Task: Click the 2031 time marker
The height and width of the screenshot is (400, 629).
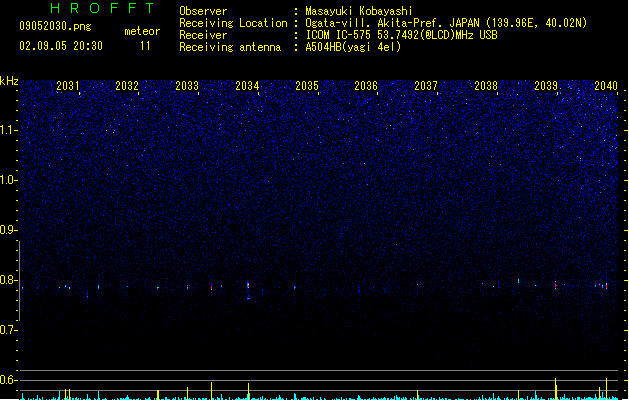Action: [x=67, y=86]
